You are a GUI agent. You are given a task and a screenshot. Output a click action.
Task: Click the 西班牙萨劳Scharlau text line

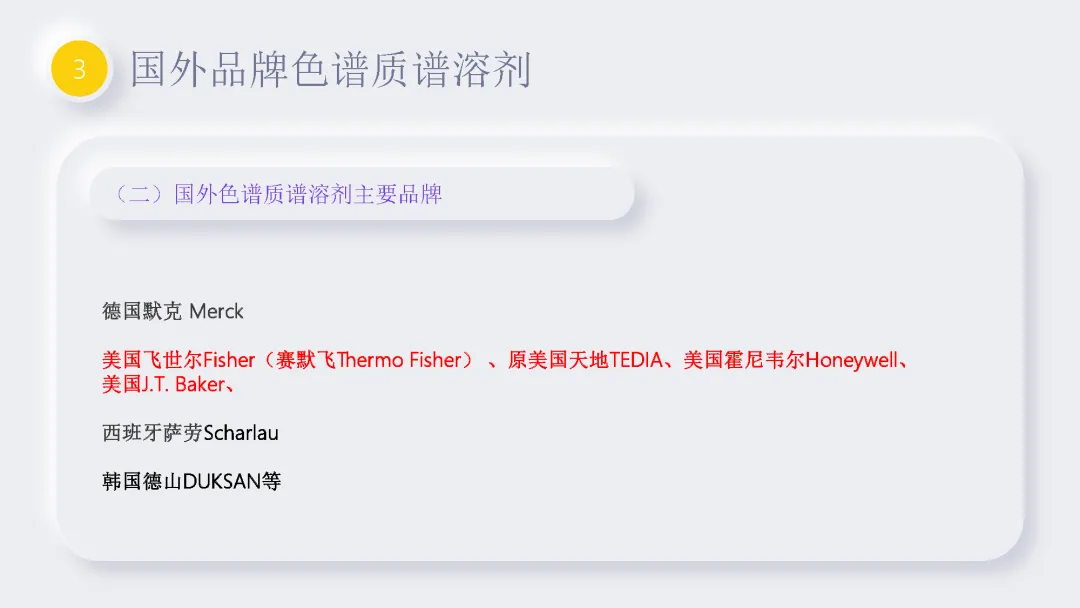pos(190,432)
